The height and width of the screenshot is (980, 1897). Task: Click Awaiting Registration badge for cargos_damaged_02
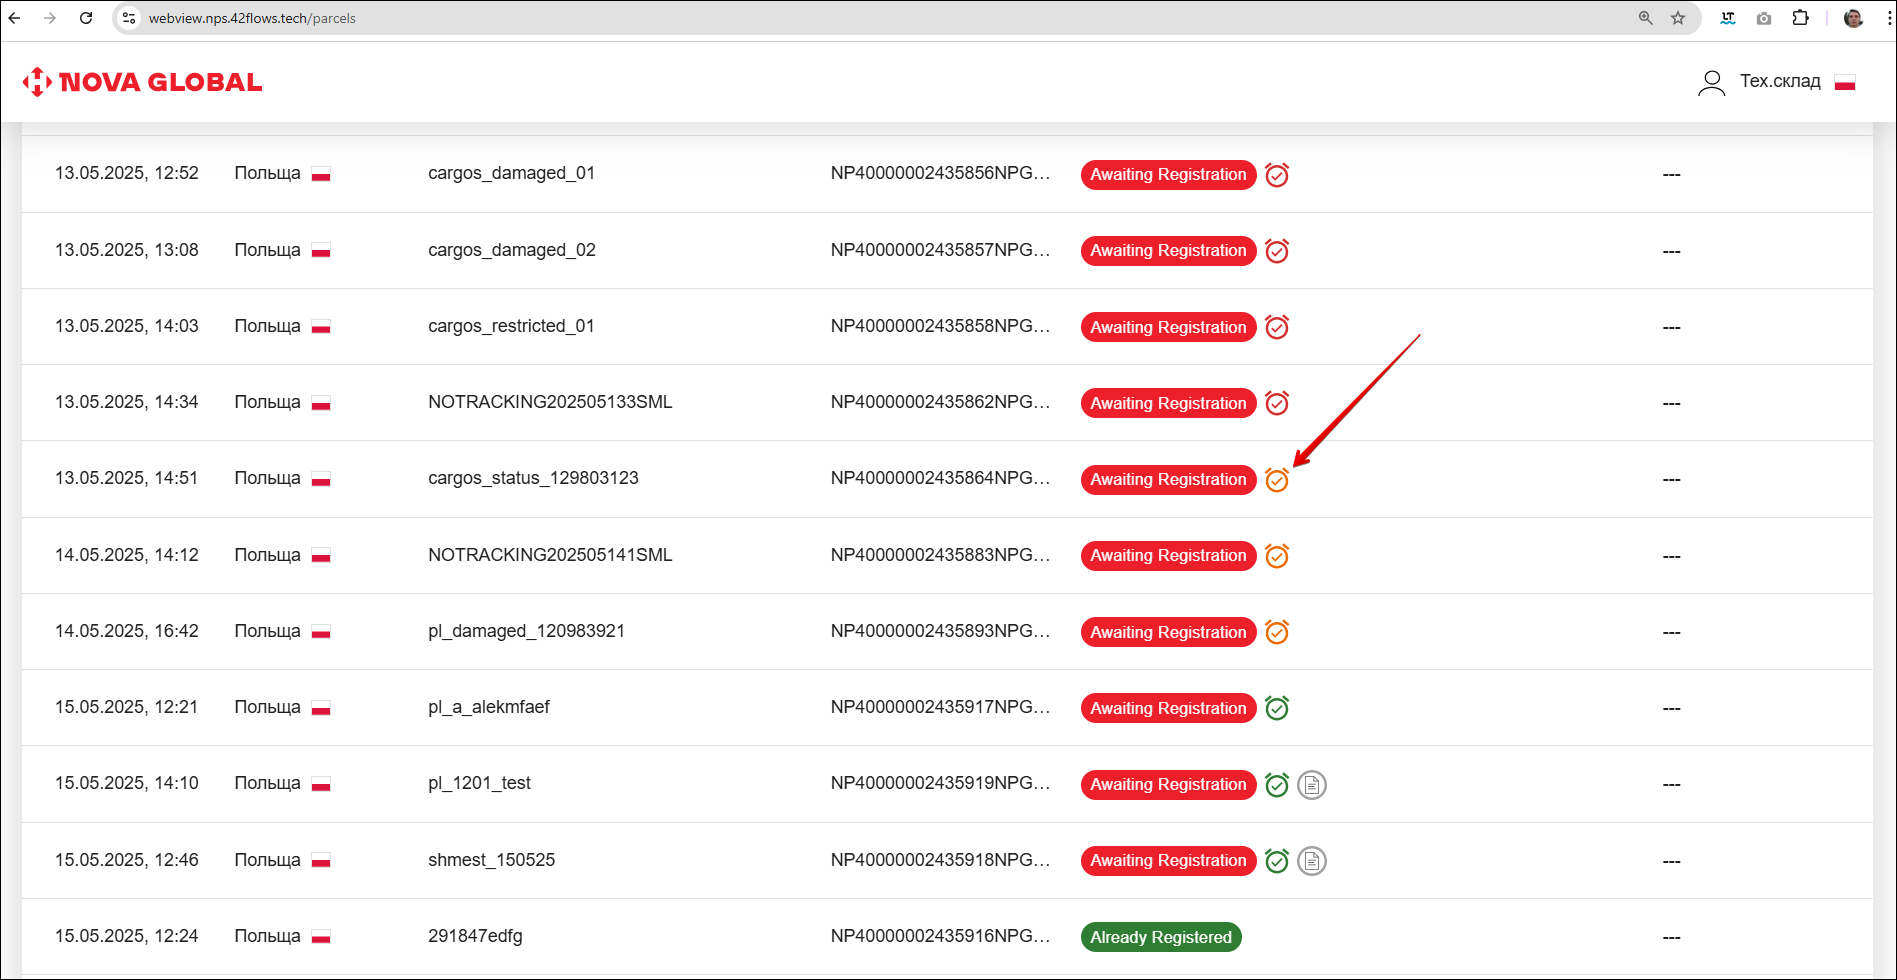pos(1167,251)
